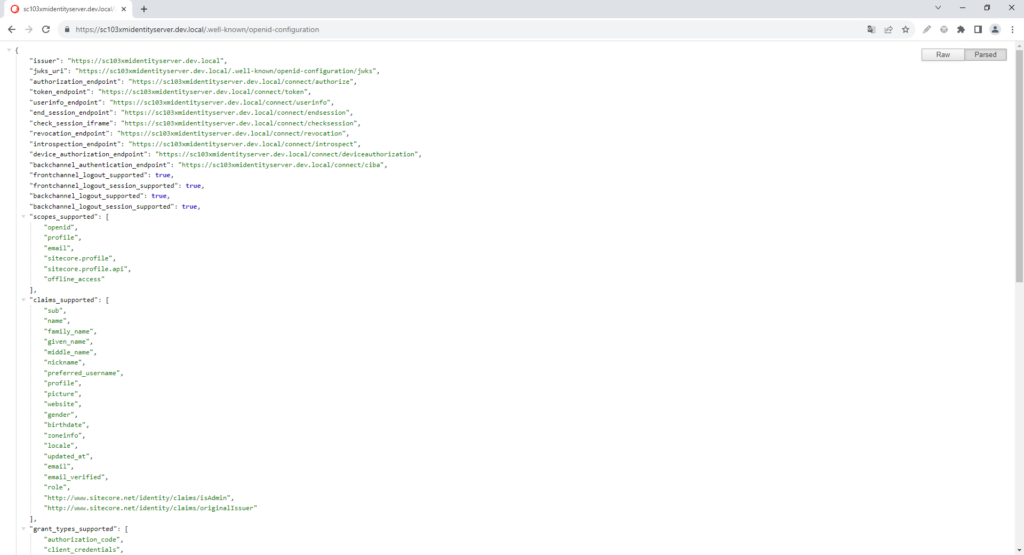Bookmark this page with the star icon
Viewport: 1024px width, 555px height.
[905, 29]
